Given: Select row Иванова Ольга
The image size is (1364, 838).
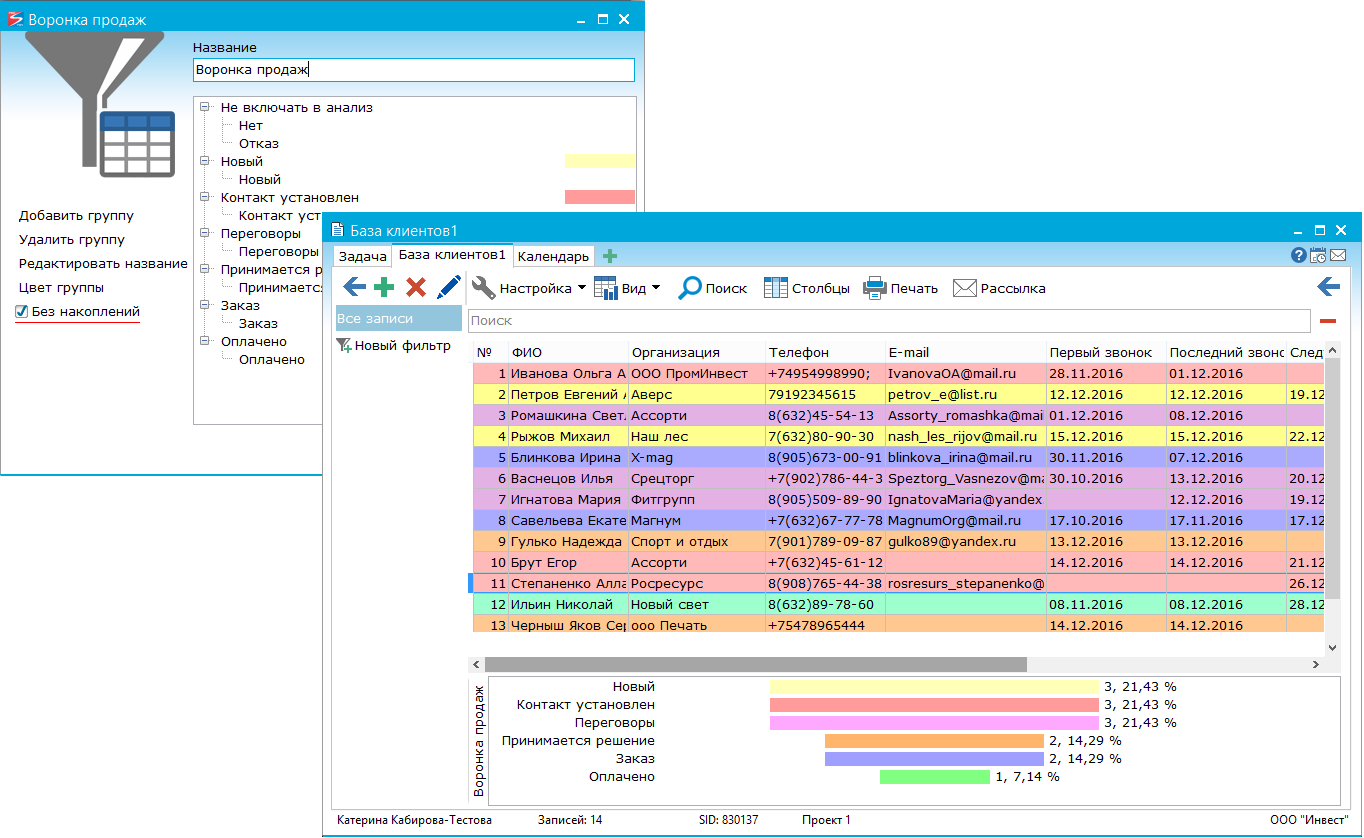Looking at the screenshot, I should click(899, 373).
